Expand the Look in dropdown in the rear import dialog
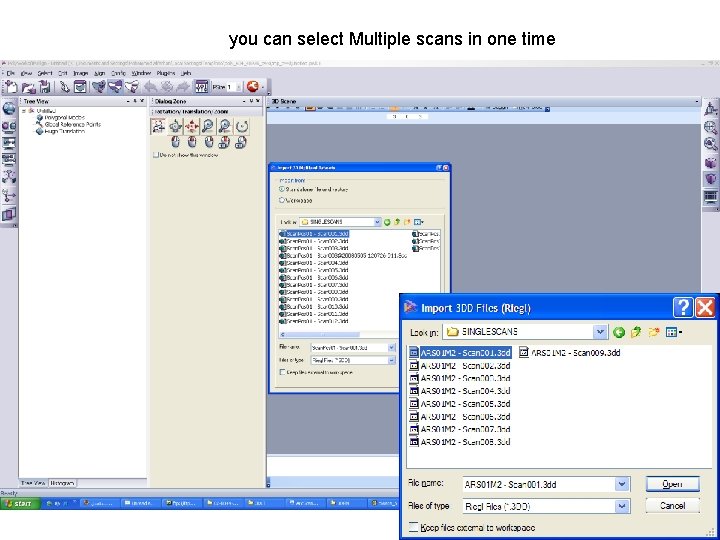Image resolution: width=720 pixels, height=540 pixels. 377,222
